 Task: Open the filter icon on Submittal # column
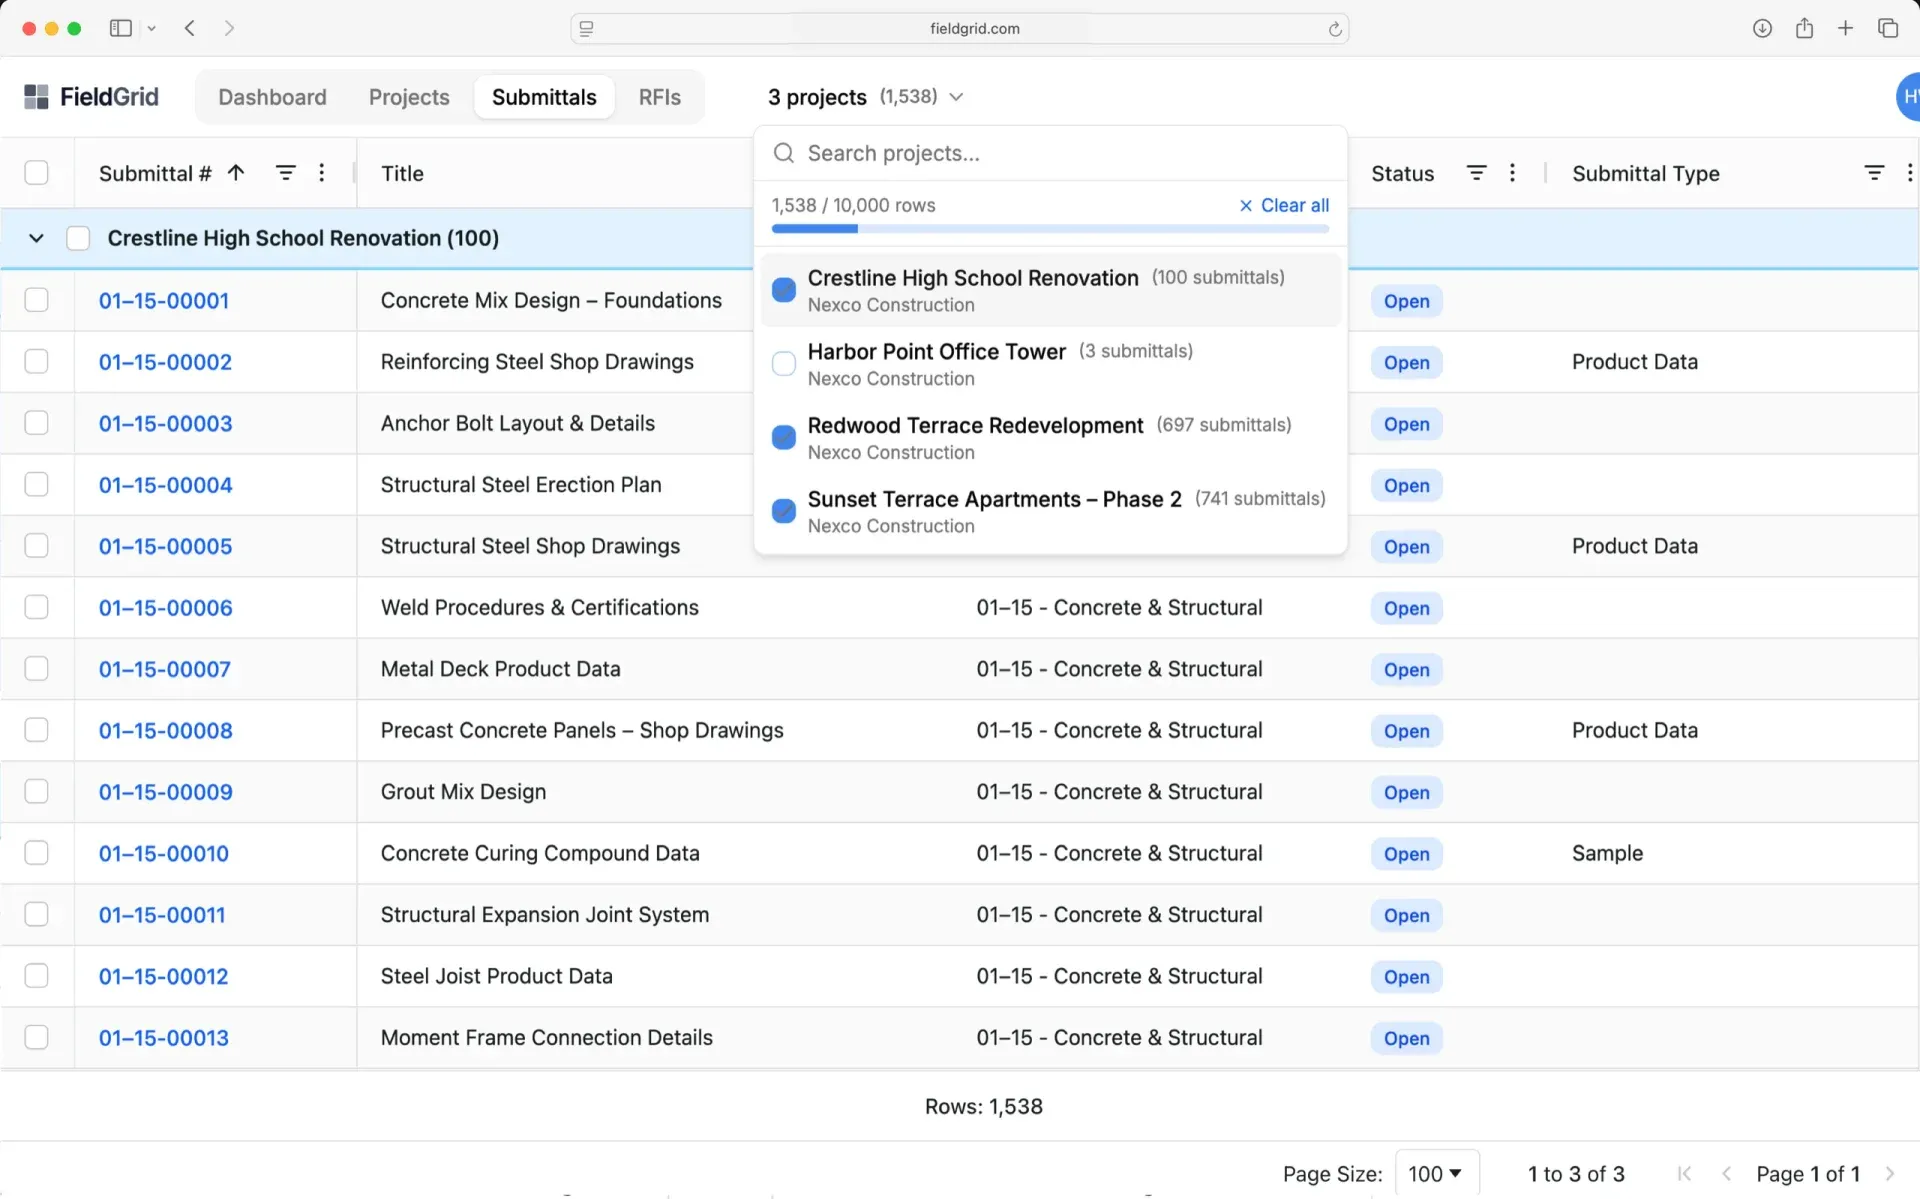[x=287, y=173]
